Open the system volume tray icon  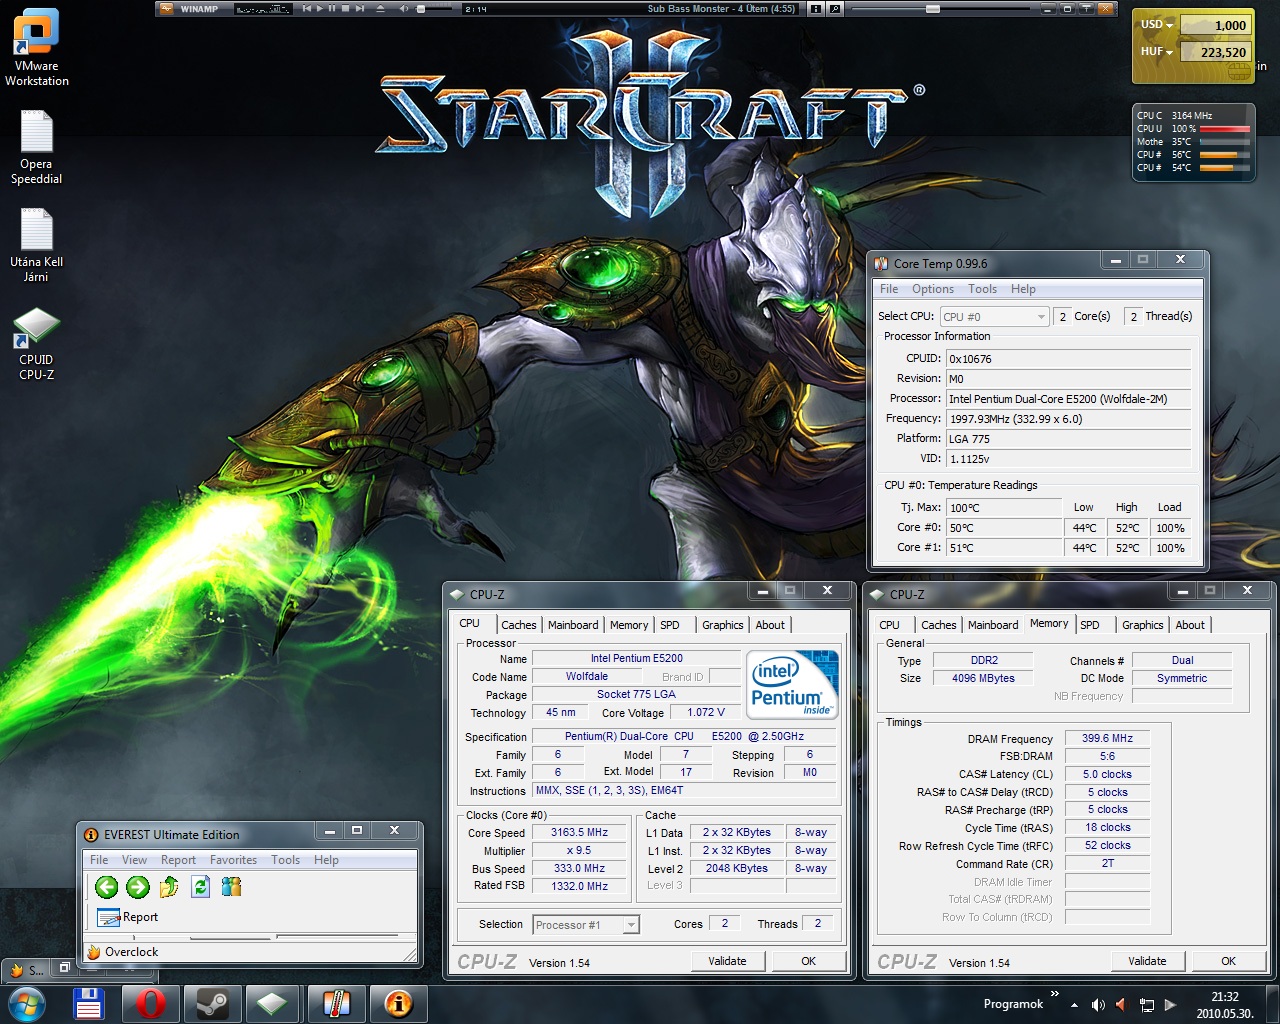click(1098, 1004)
